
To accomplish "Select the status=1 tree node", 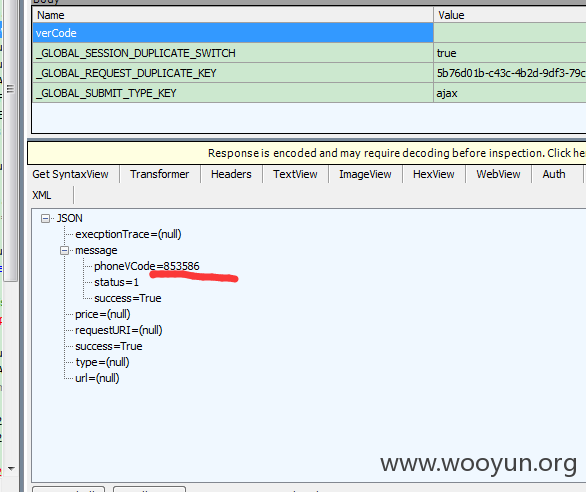I will pyautogui.click(x=116, y=282).
